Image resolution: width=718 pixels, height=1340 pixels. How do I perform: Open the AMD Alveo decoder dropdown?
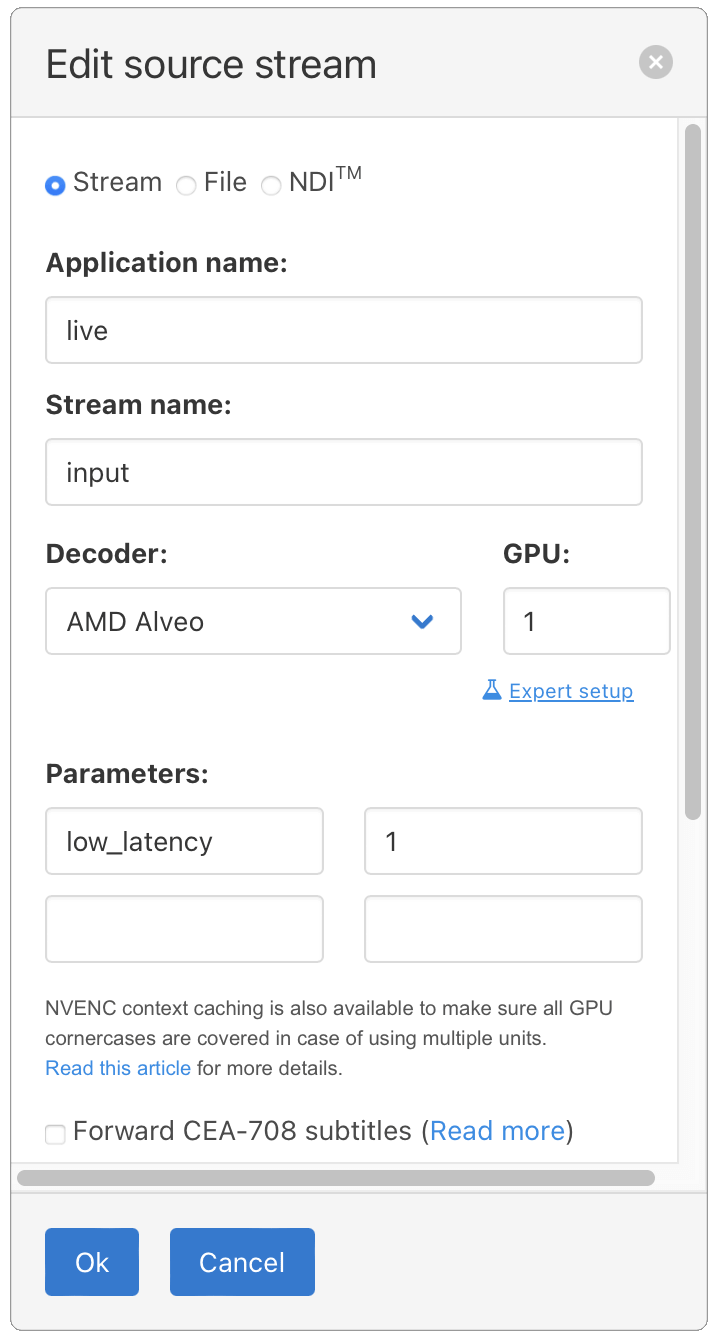point(253,621)
